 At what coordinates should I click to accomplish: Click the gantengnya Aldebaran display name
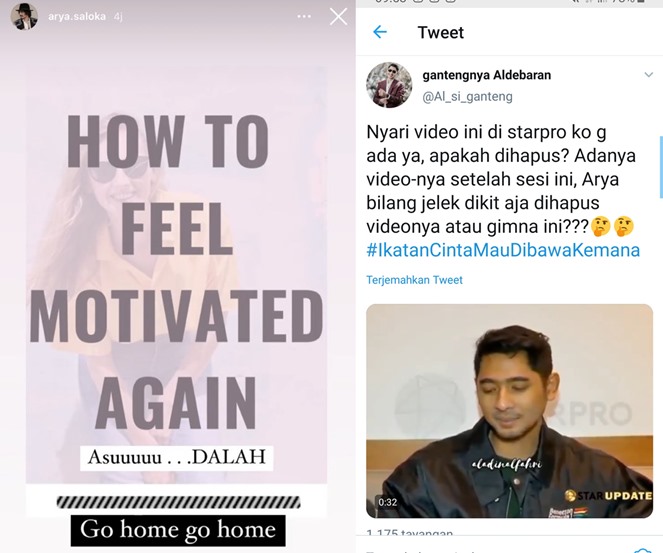click(x=487, y=75)
